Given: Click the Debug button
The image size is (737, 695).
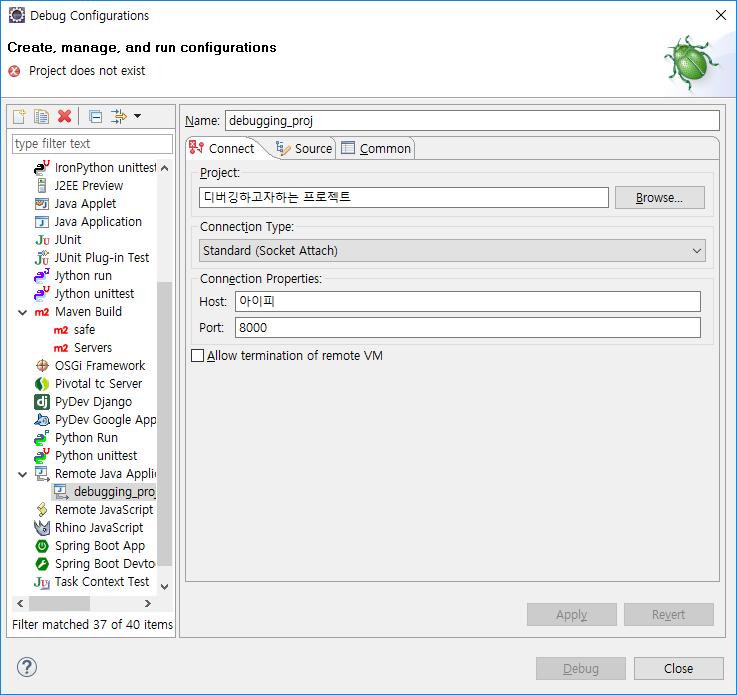Looking at the screenshot, I should coord(580,669).
